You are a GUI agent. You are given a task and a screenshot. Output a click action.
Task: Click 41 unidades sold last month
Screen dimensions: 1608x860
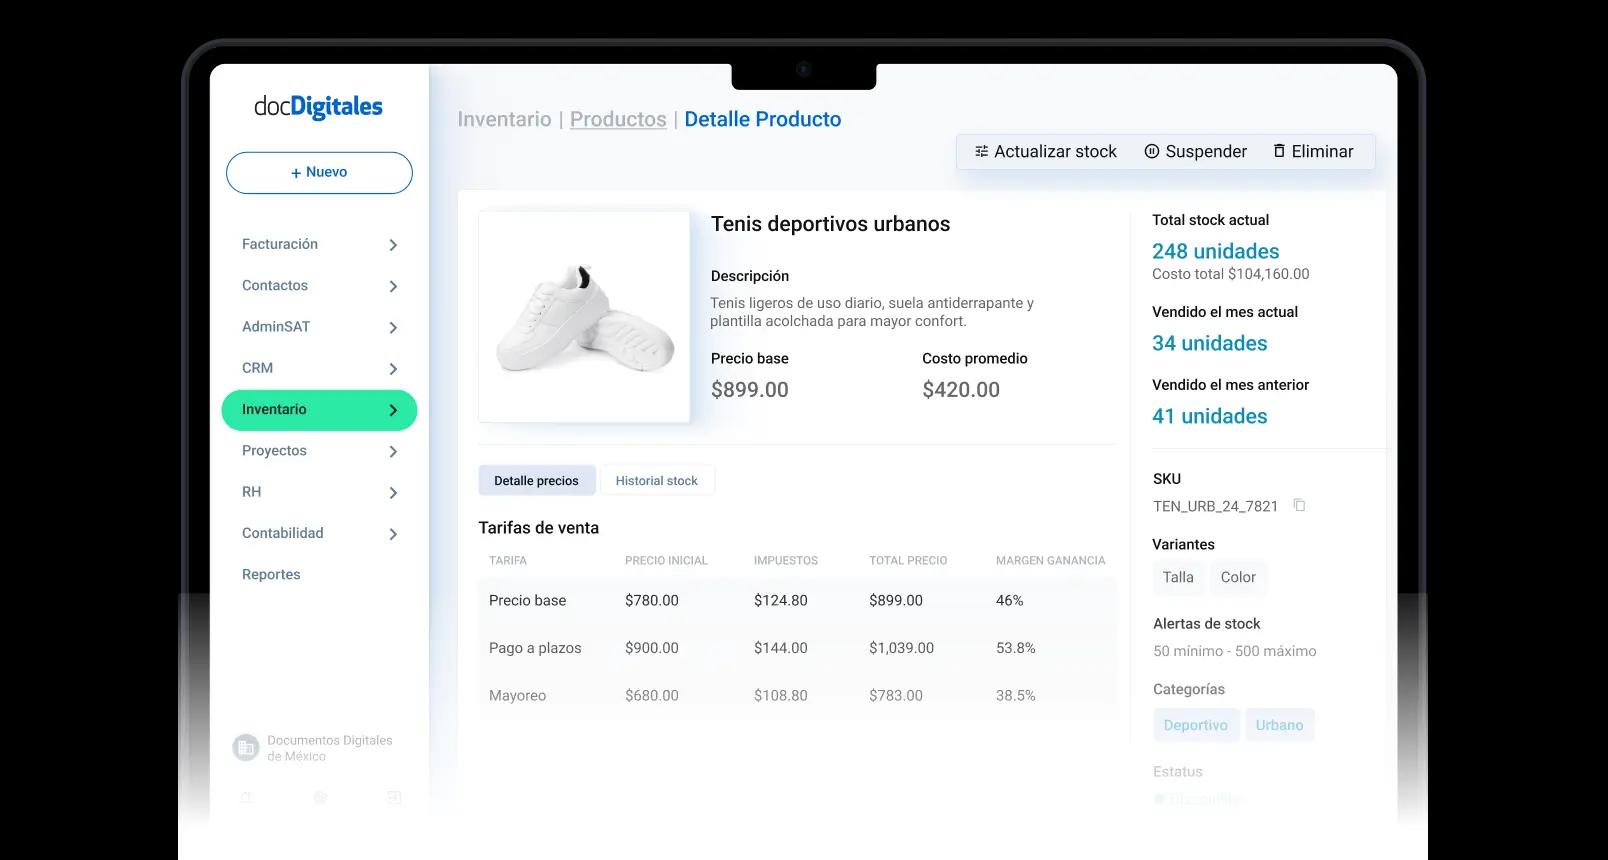[x=1210, y=416]
